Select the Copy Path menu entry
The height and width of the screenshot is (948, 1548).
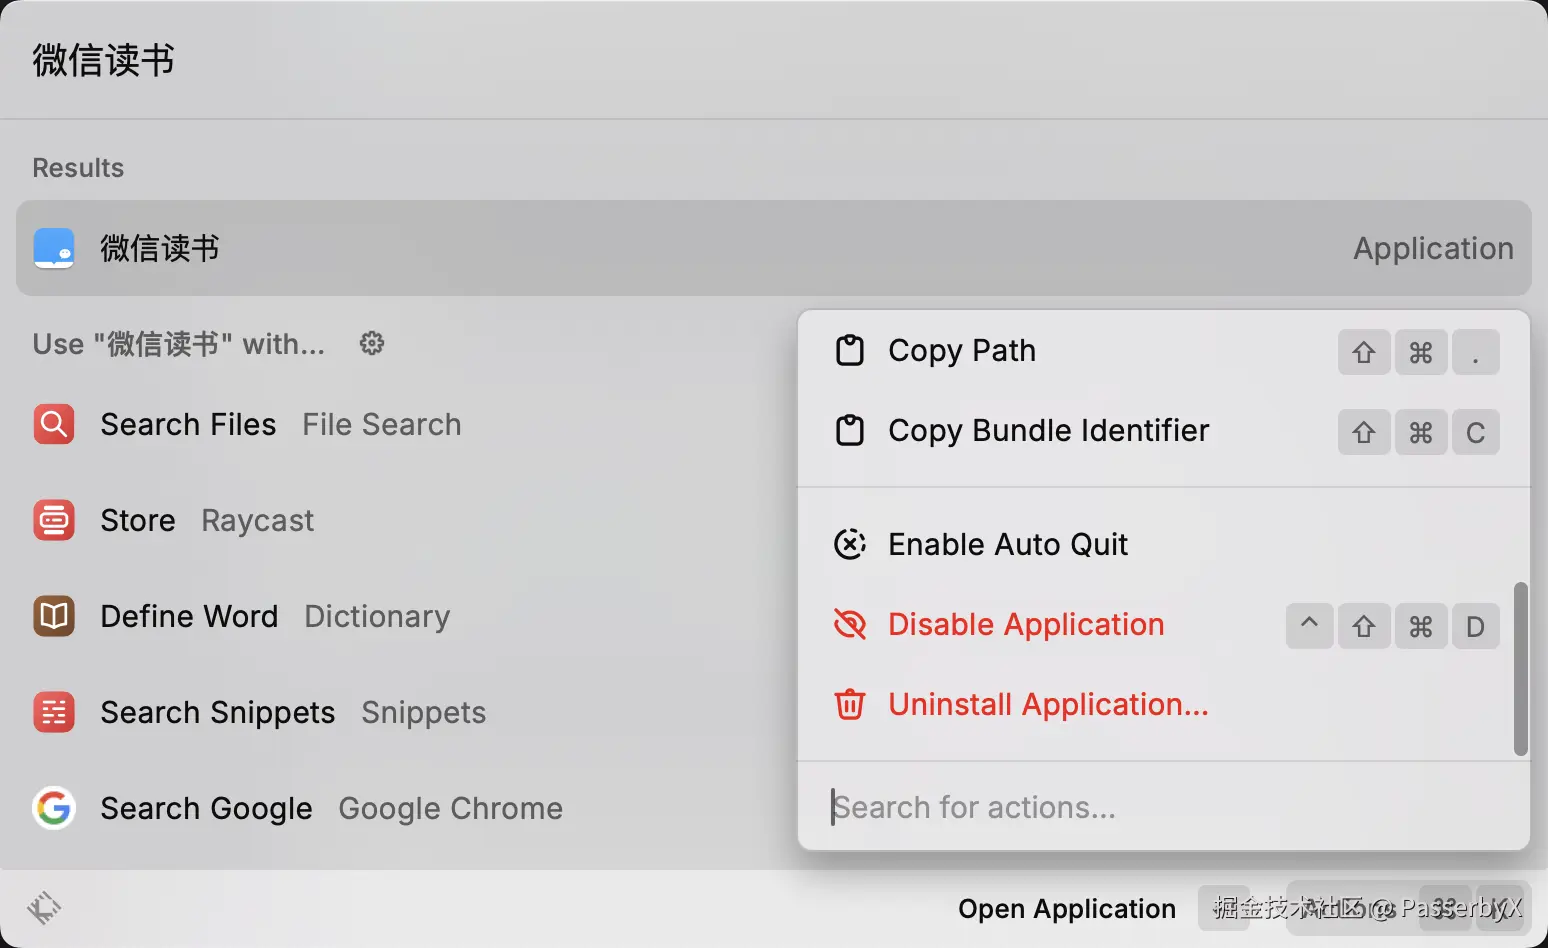pos(962,350)
